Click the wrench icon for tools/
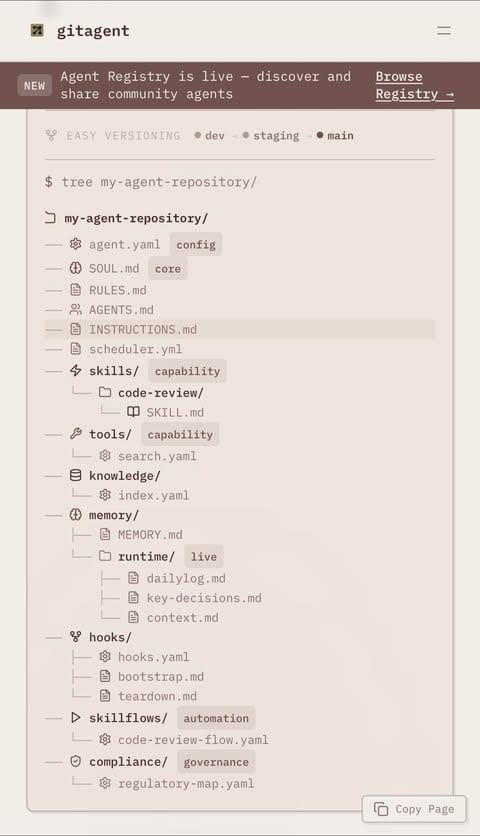480x836 pixels. coord(76,434)
